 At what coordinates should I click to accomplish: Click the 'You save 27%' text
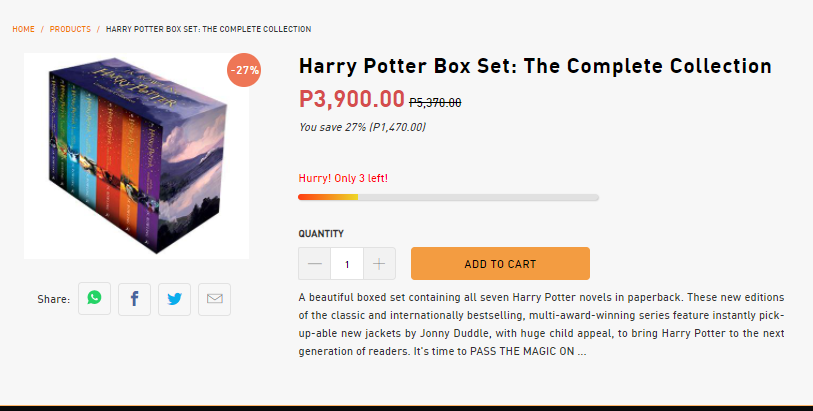tap(362, 127)
